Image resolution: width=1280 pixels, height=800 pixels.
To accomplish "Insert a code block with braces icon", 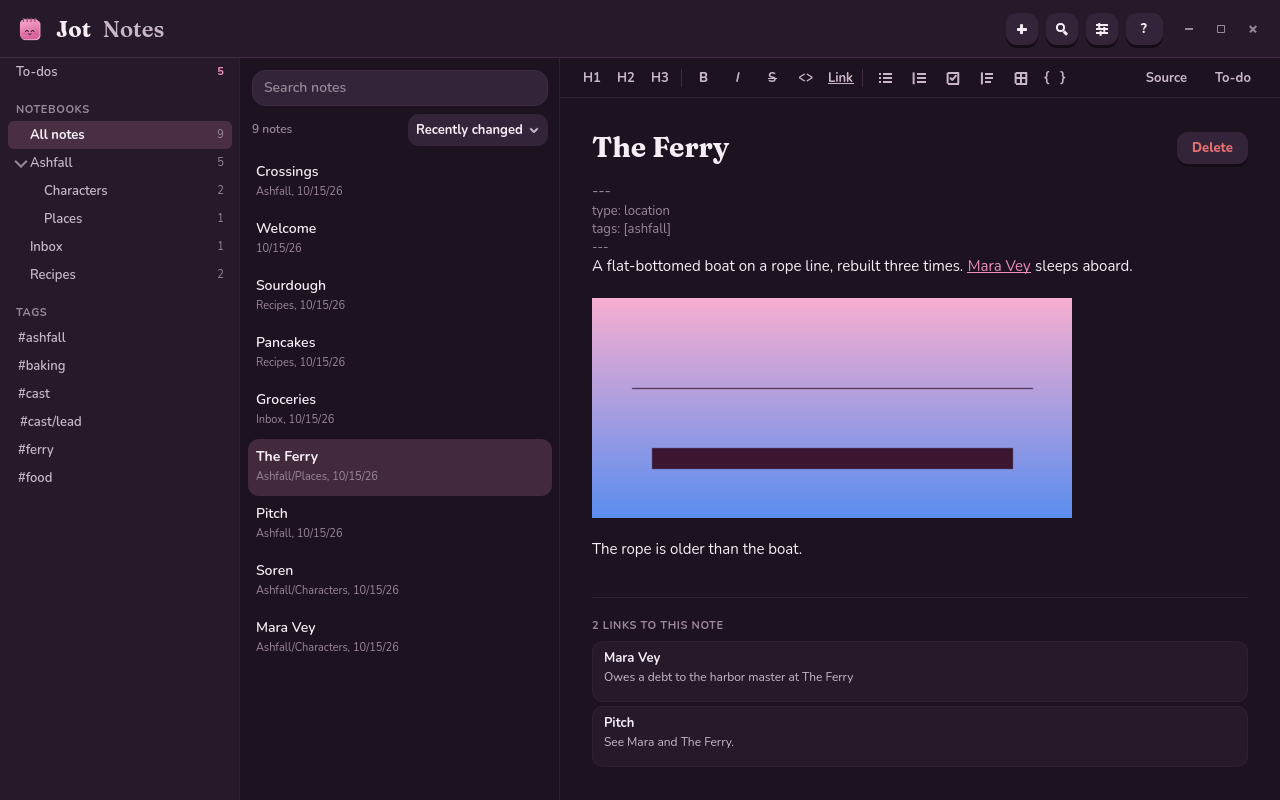I will pos(1055,77).
